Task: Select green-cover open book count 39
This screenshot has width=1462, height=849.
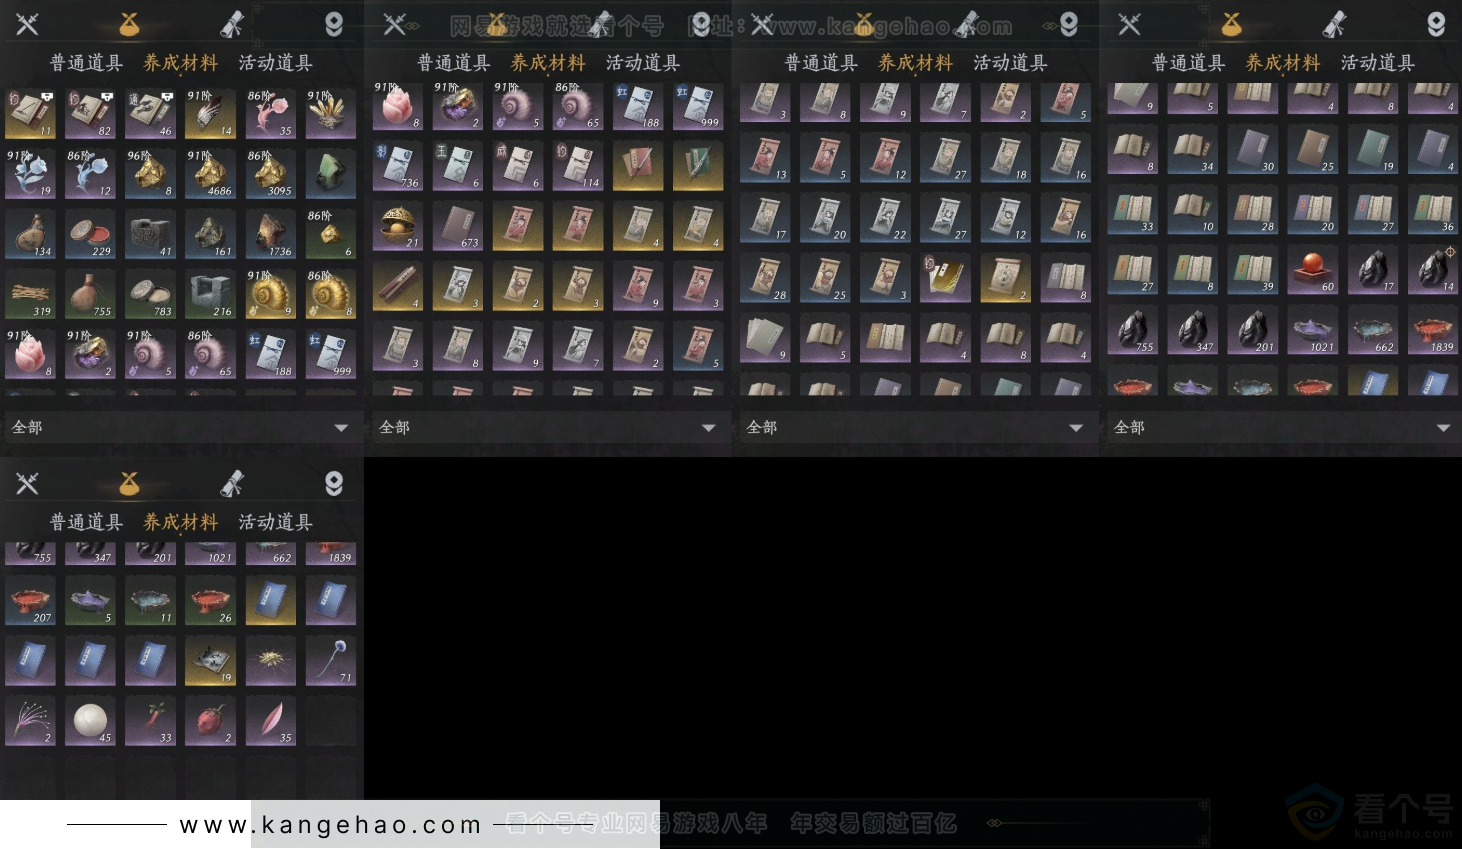Action: coord(1253,270)
